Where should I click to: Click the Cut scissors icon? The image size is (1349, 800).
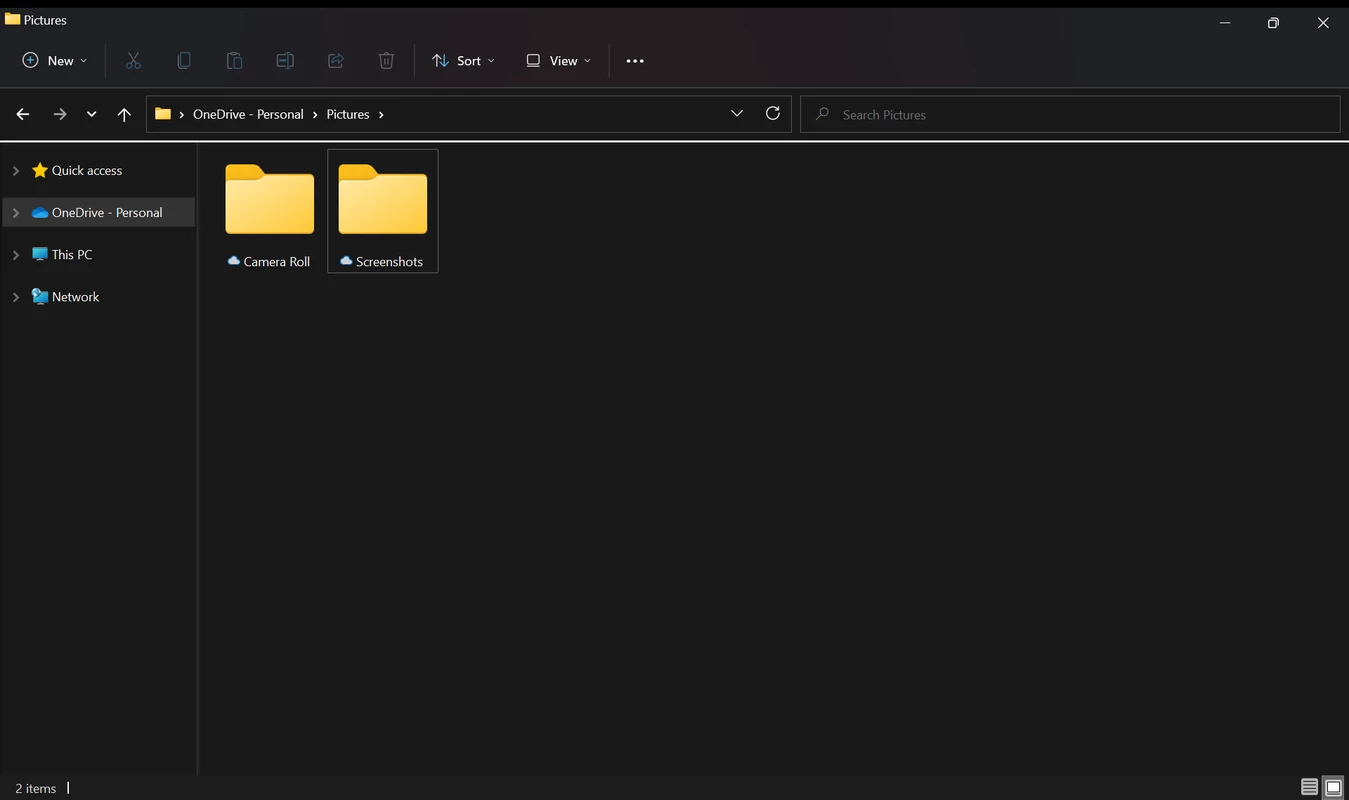point(133,61)
